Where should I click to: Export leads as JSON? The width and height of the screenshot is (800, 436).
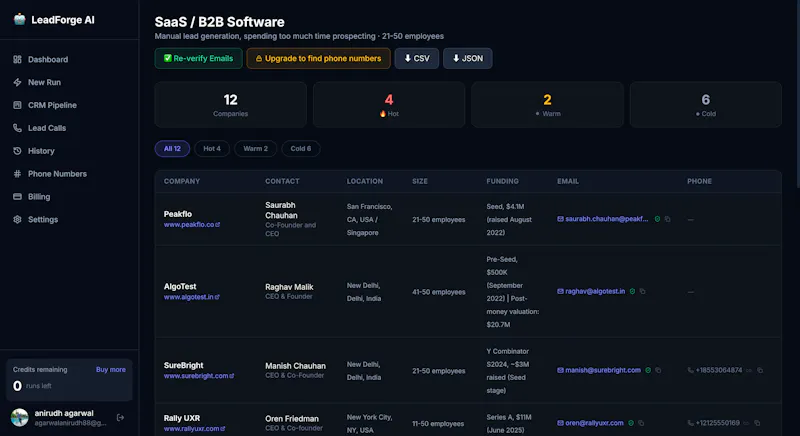point(467,58)
